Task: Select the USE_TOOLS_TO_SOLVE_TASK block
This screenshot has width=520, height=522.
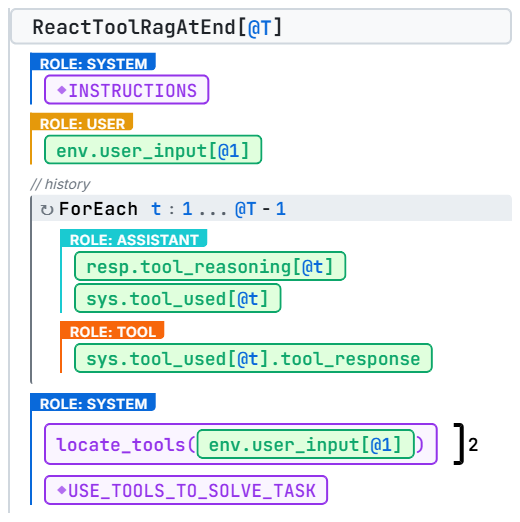Action: [186, 490]
